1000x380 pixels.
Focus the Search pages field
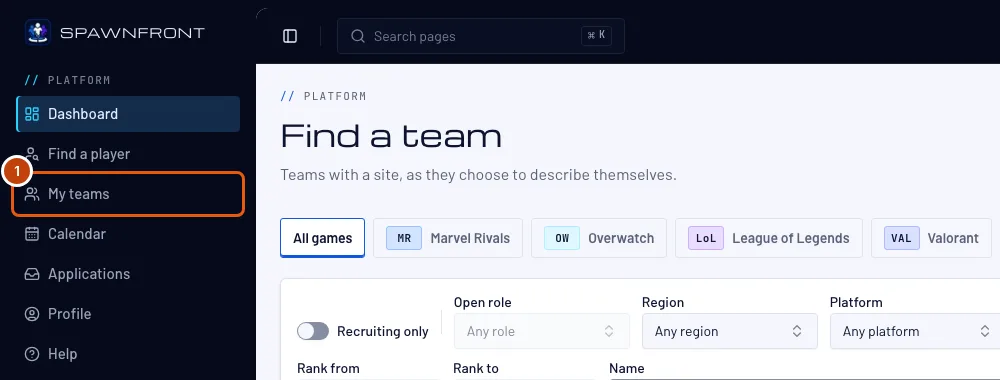click(x=481, y=36)
